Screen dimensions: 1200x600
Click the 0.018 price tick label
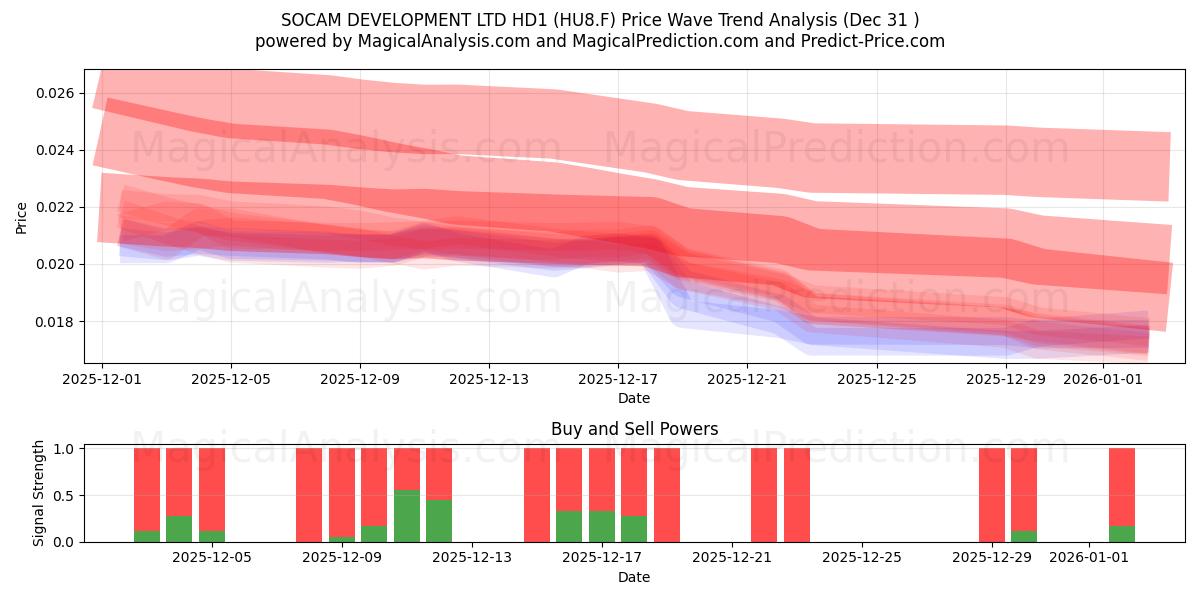[56, 322]
